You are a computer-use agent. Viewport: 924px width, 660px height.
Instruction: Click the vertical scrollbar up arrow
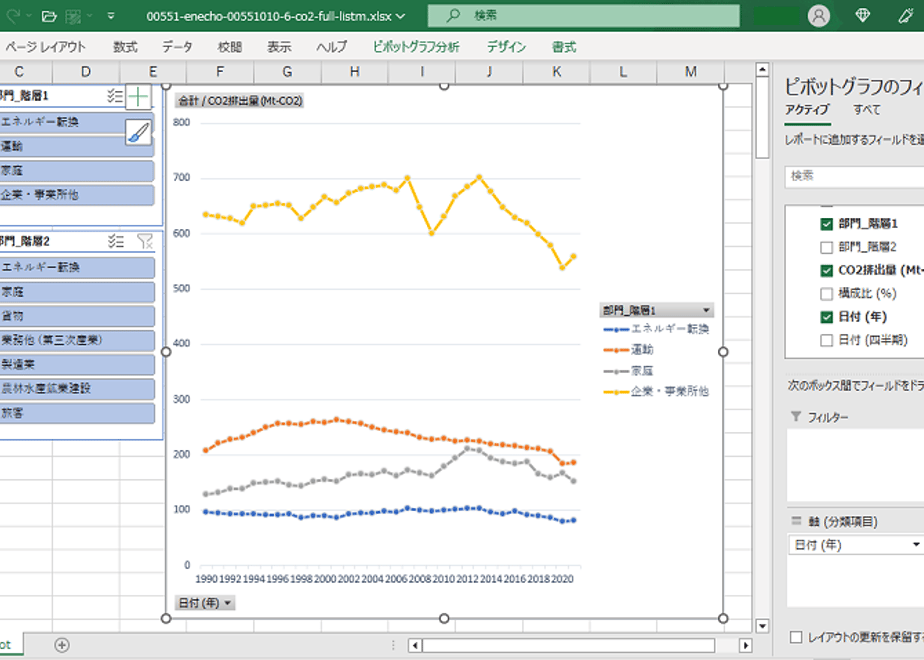pyautogui.click(x=762, y=70)
